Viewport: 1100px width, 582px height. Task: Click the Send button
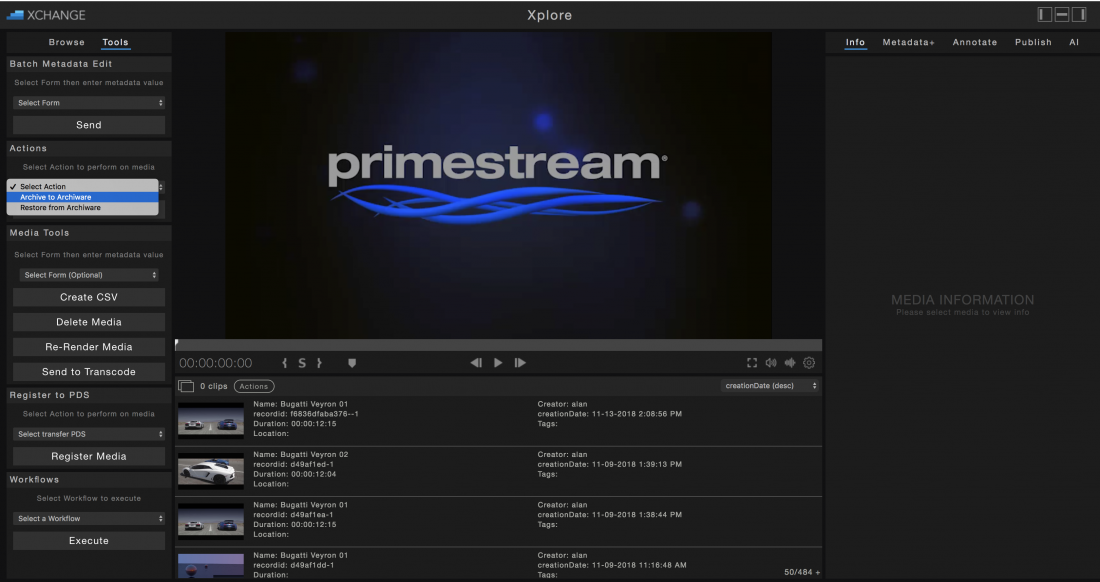pos(89,125)
